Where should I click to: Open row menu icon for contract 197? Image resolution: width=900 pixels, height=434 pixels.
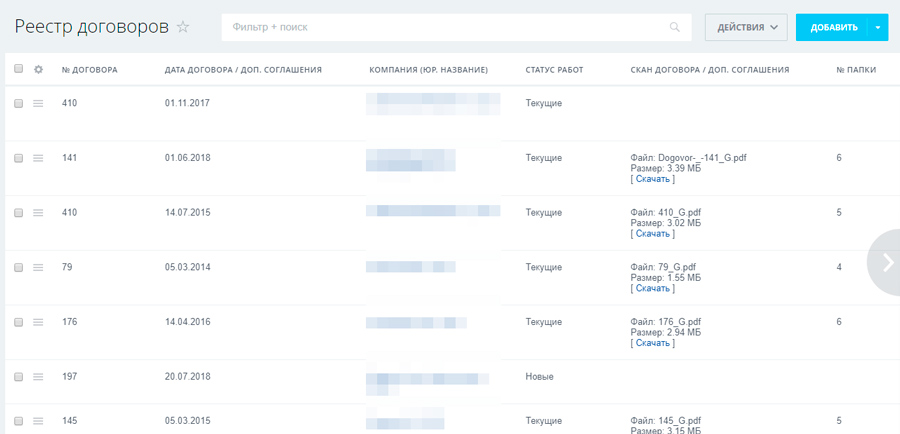(38, 377)
